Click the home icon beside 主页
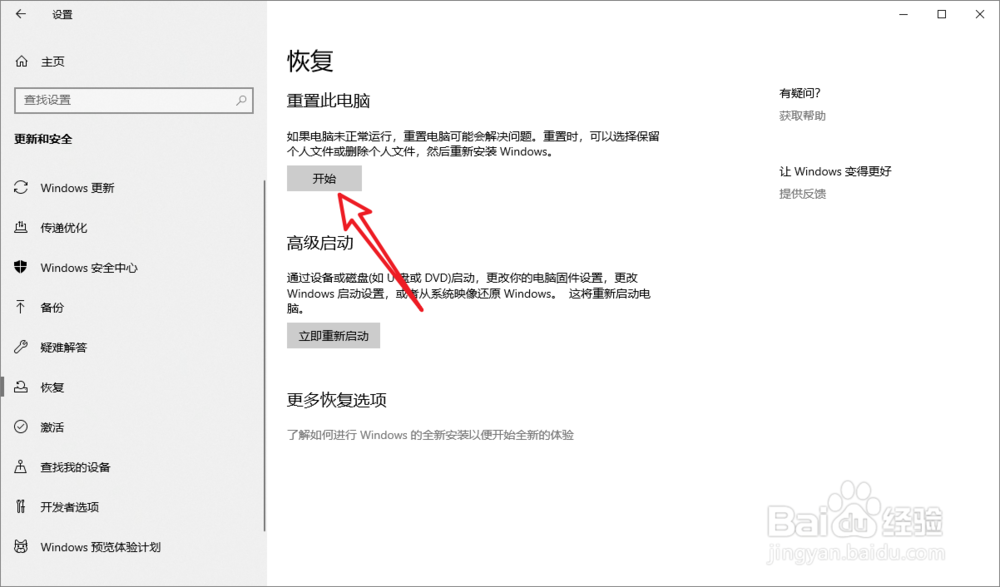1000x587 pixels. [22, 61]
